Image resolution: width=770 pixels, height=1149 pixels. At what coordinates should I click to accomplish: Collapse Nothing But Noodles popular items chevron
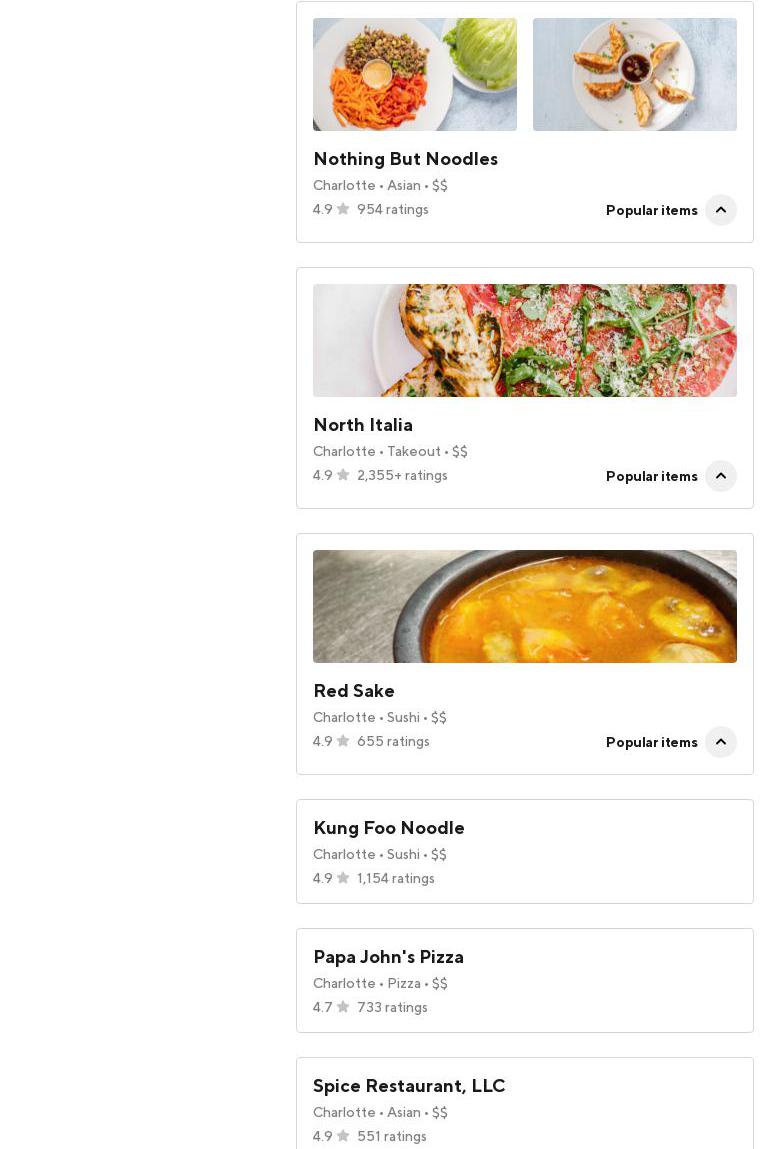[x=720, y=210]
